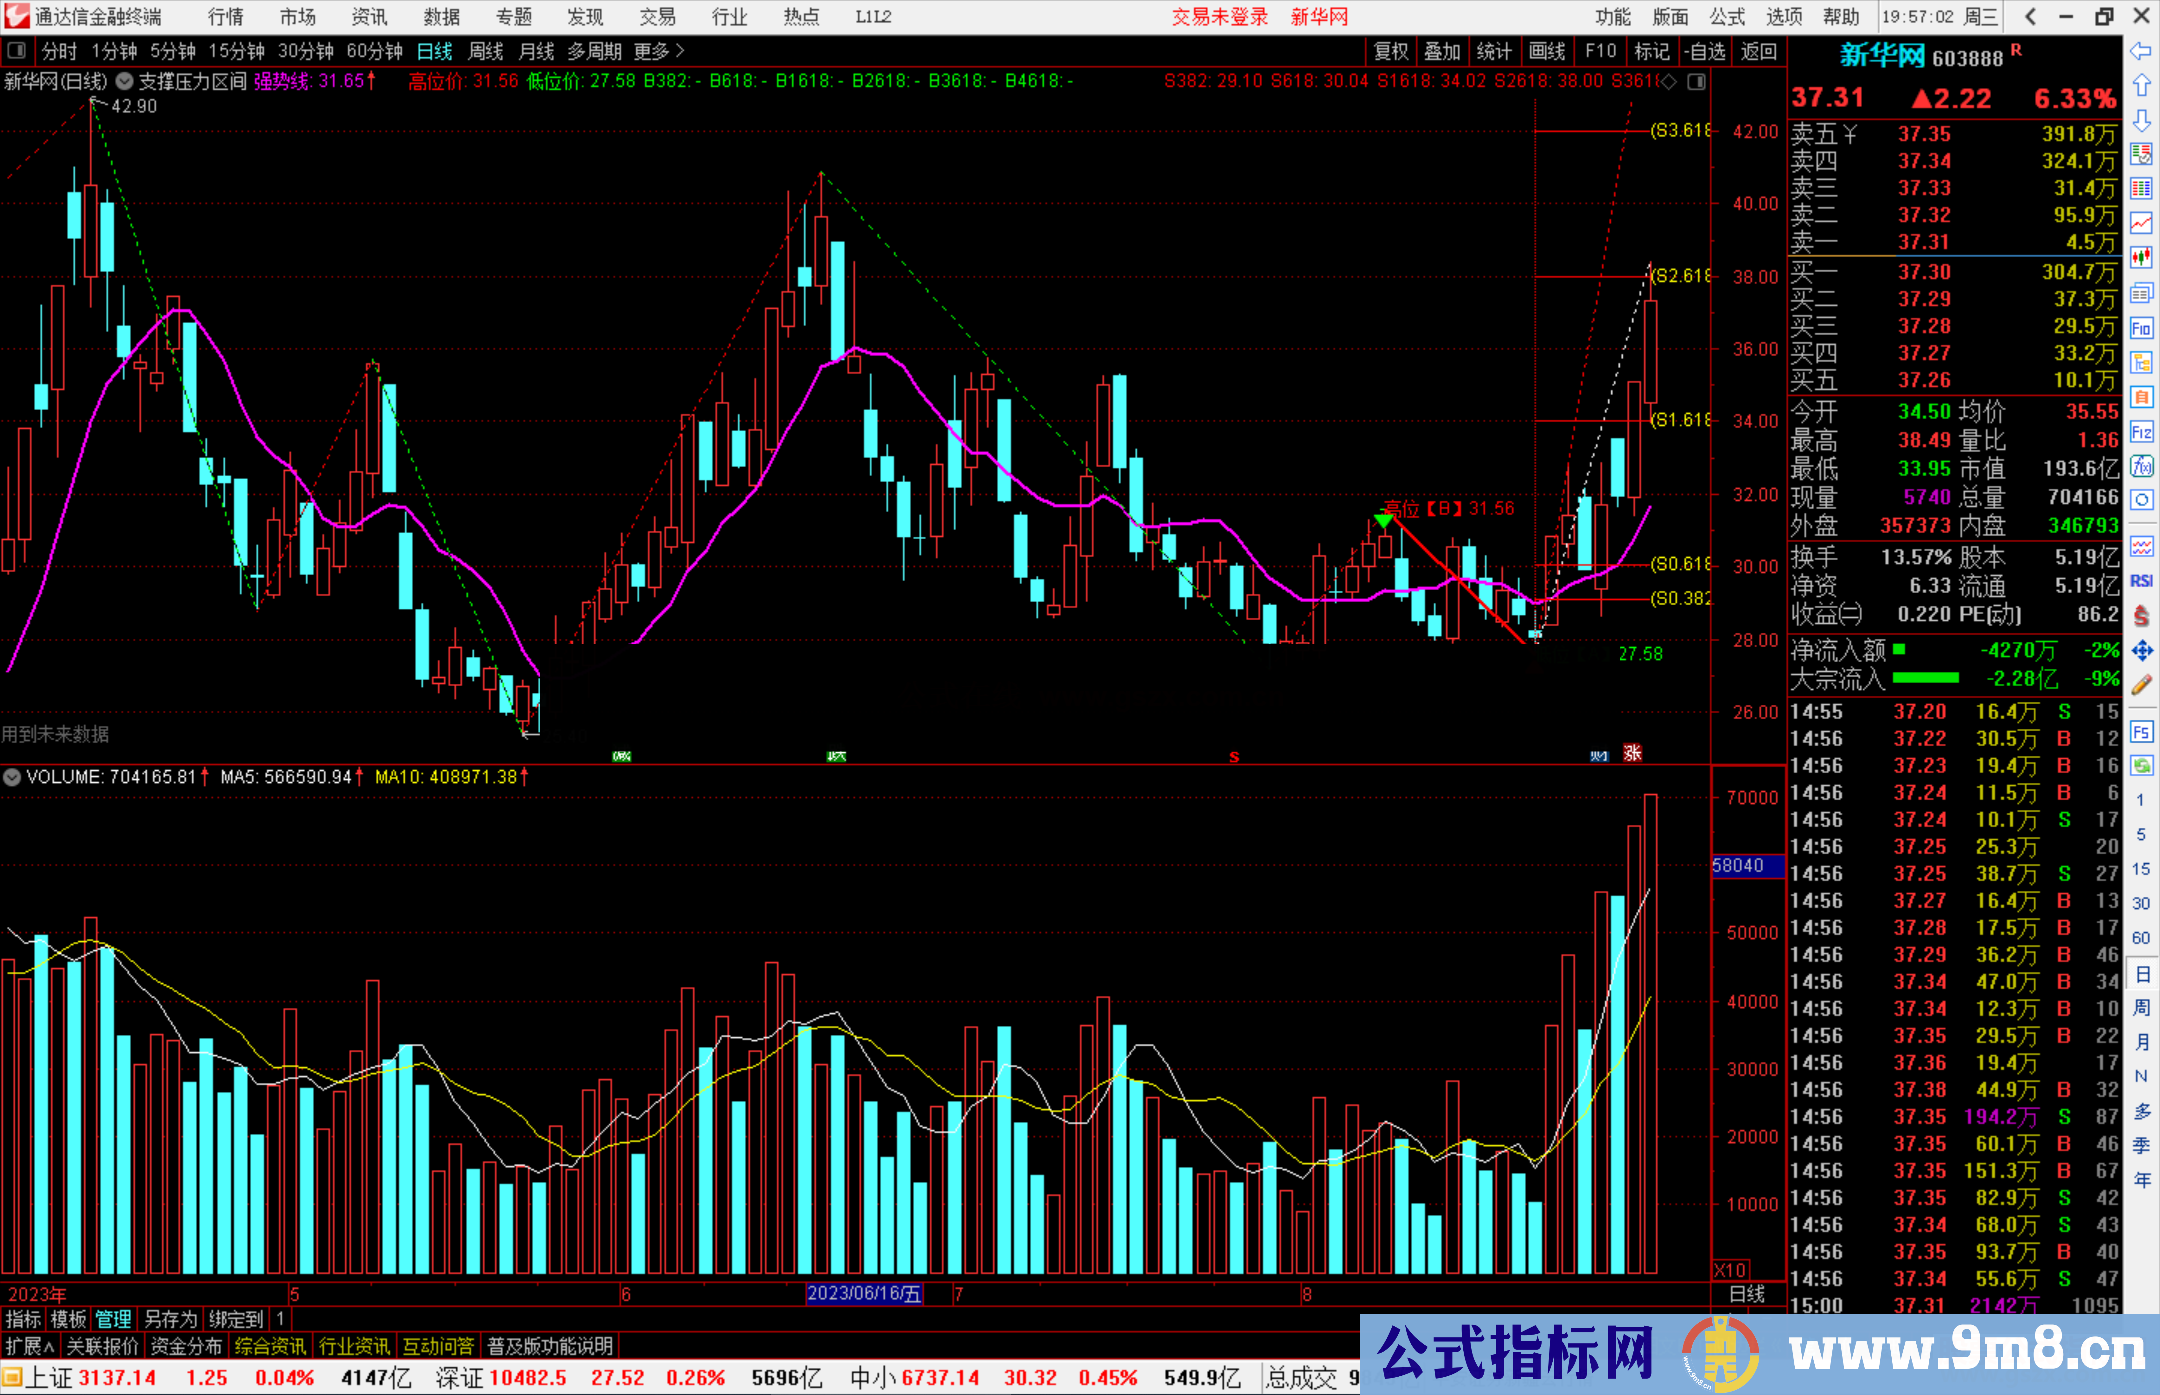Open the 普及版功能说明 link
This screenshot has width=2160, height=1395.
click(550, 1346)
